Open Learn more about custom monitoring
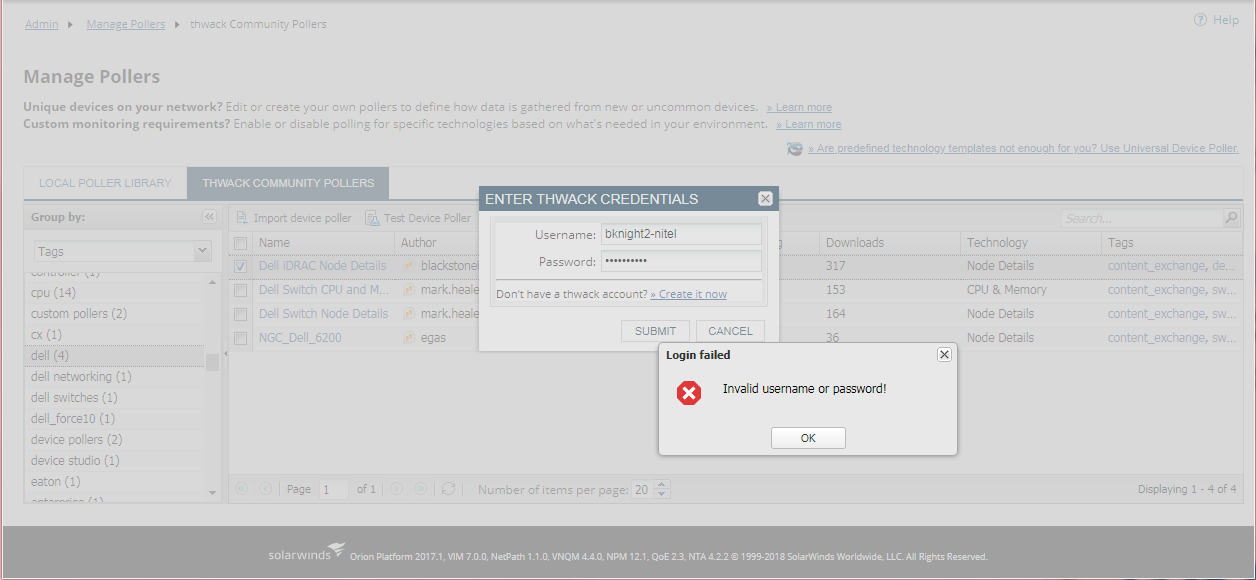This screenshot has height=580, width=1256. point(808,124)
